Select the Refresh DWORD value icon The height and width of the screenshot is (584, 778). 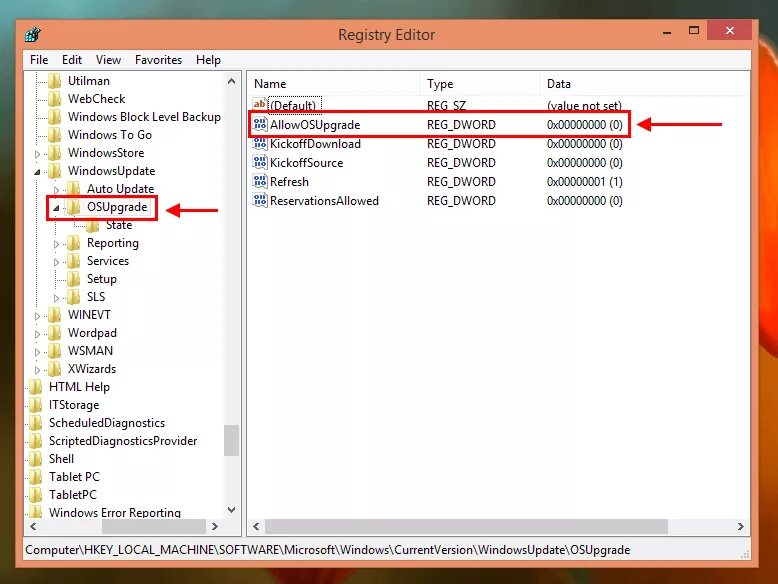tap(260, 181)
